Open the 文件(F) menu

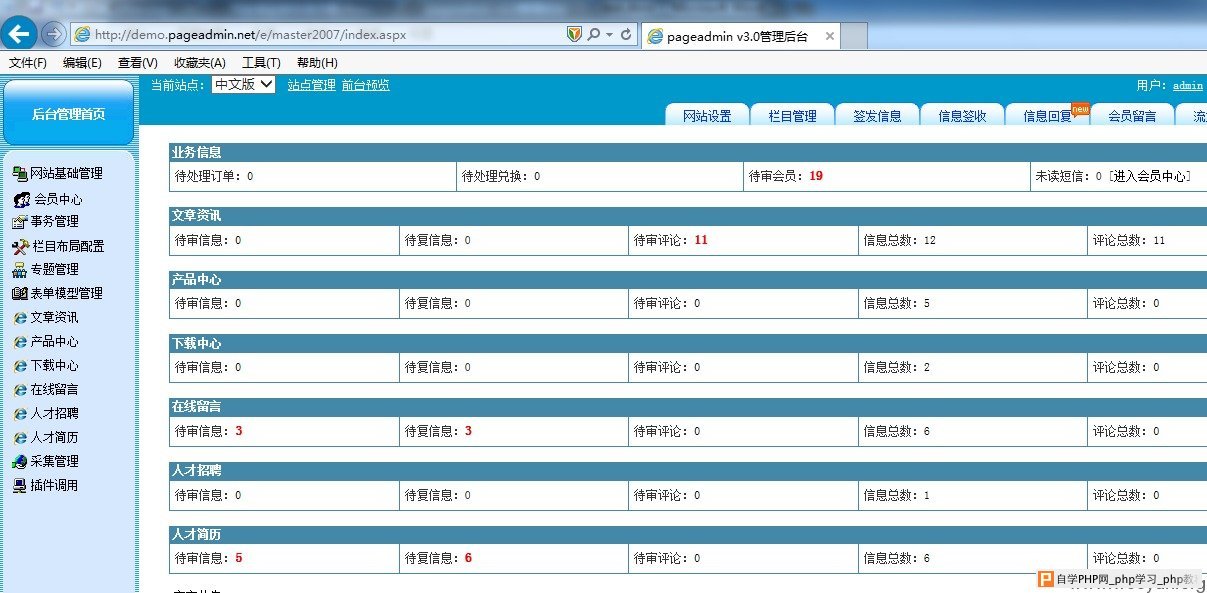(x=28, y=63)
